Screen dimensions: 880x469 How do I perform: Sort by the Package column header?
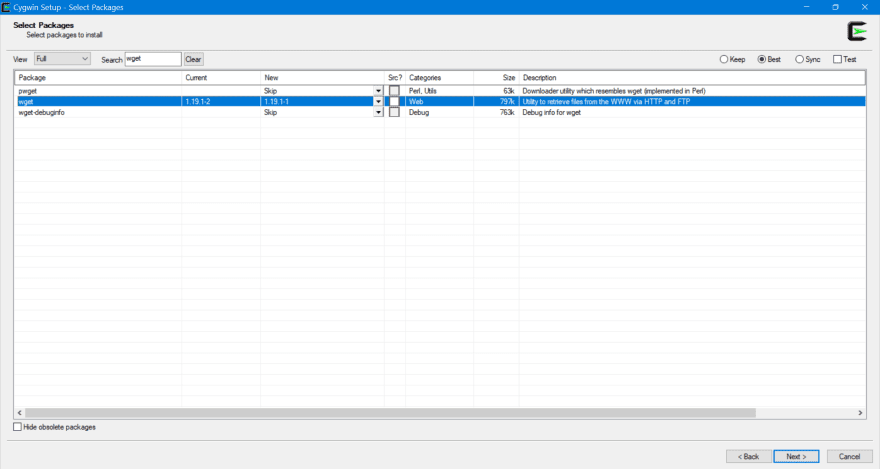[x=98, y=77]
